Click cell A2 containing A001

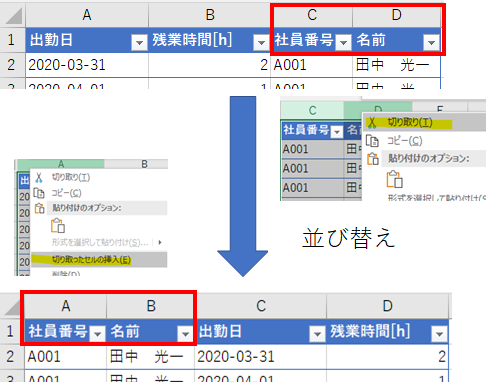click(x=66, y=357)
